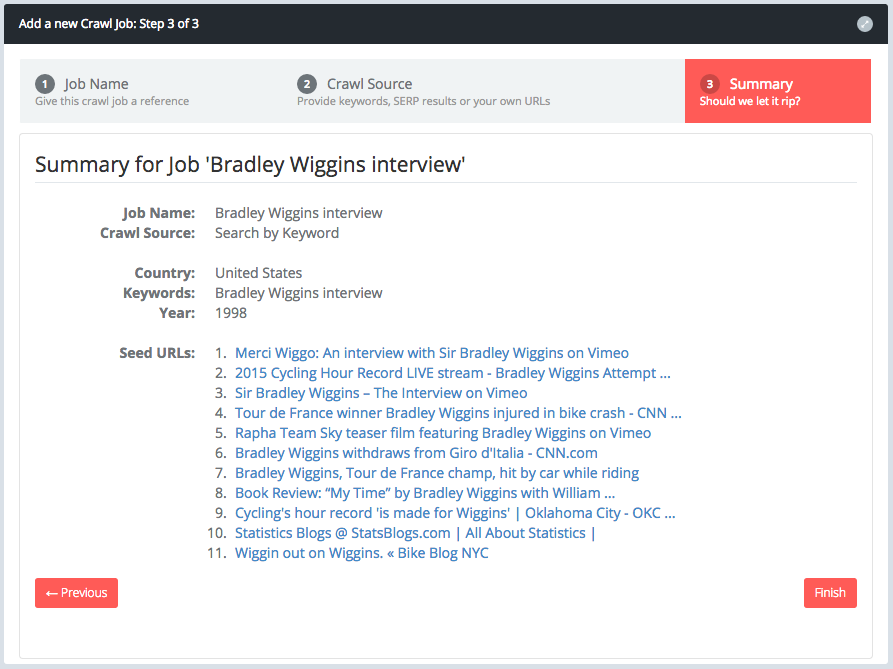Click the 'Provide keywords, SERP results' subtitle

click(424, 101)
